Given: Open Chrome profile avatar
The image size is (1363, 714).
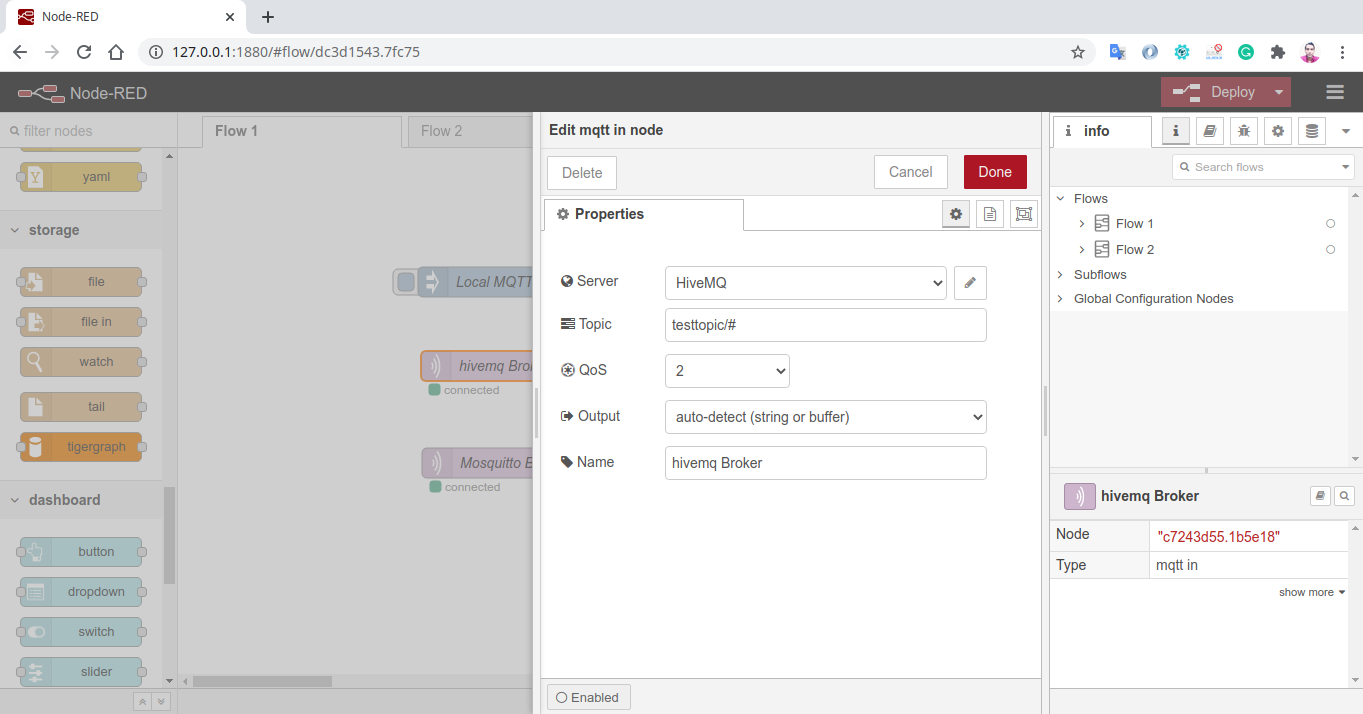Looking at the screenshot, I should (1310, 52).
